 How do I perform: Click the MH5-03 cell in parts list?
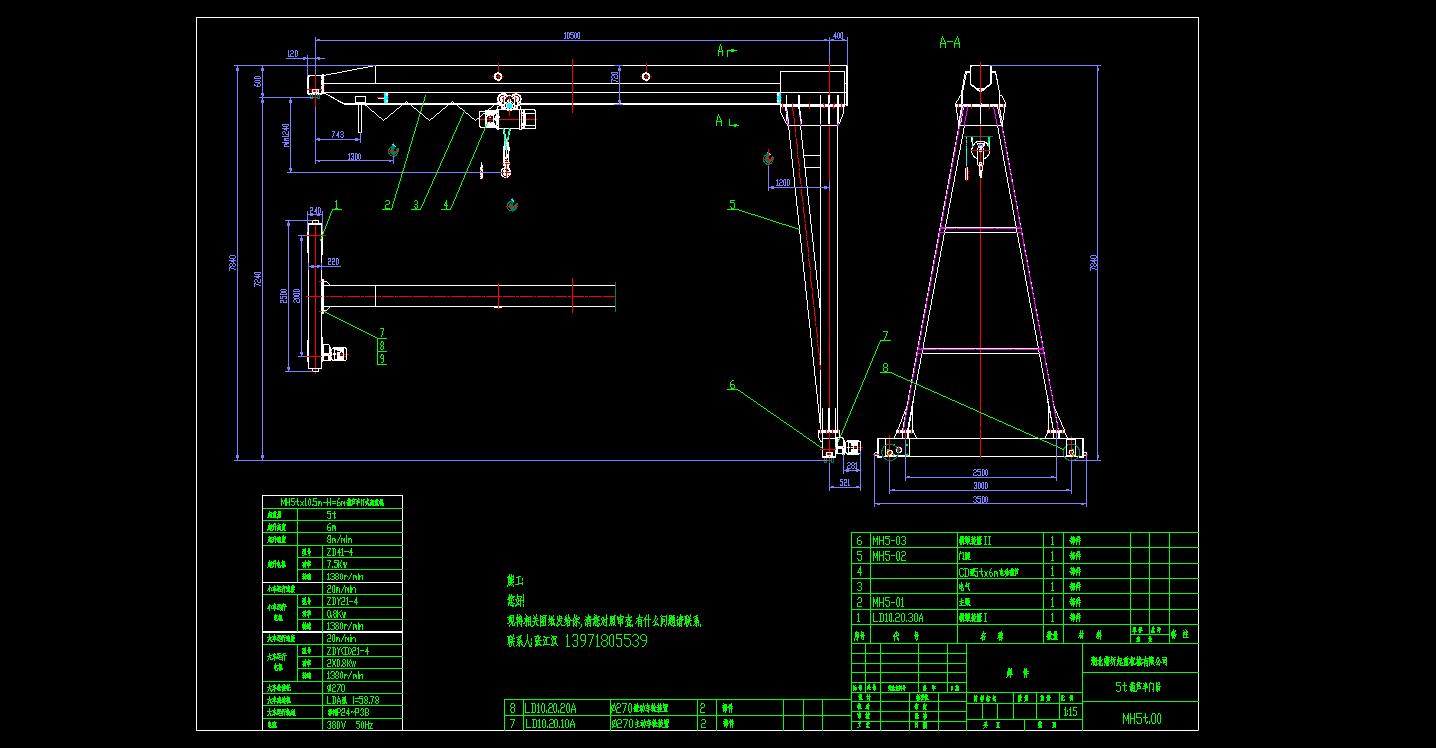[891, 540]
